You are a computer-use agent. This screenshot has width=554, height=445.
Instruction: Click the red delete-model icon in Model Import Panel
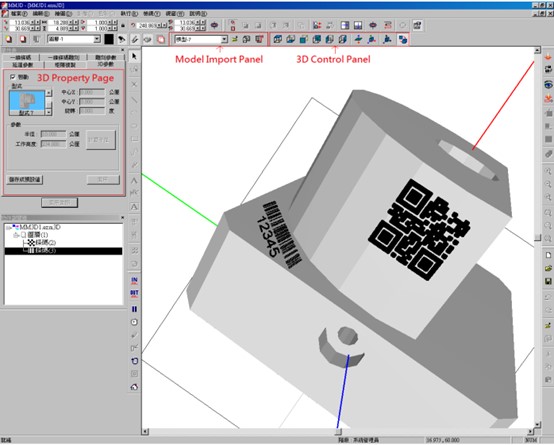pyautogui.click(x=259, y=39)
